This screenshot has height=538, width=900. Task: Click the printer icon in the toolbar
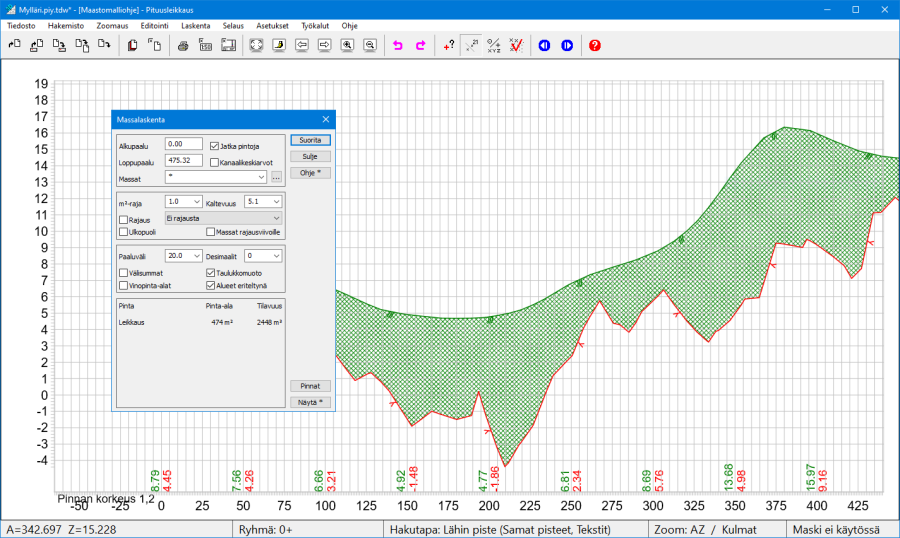coord(183,45)
